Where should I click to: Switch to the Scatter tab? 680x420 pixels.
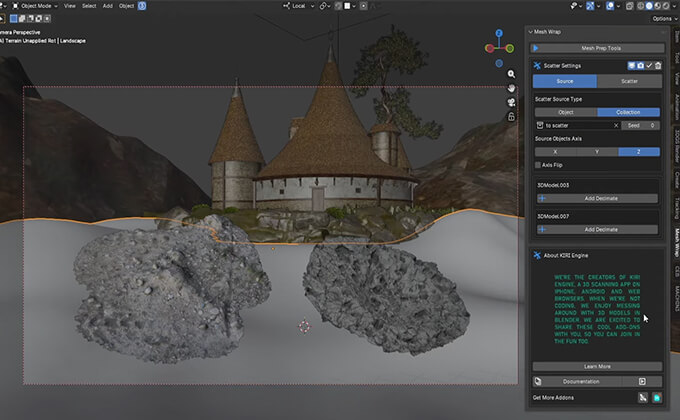[x=629, y=81]
